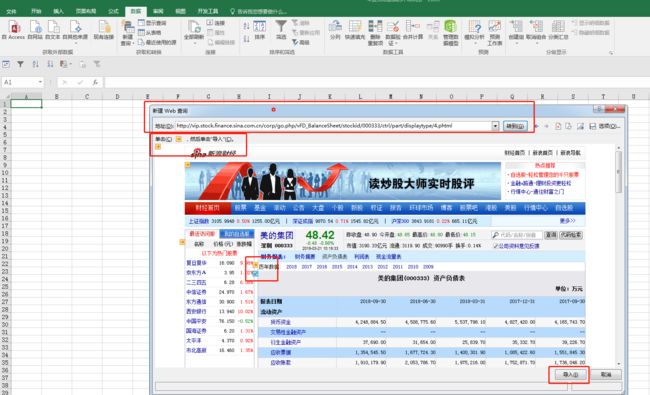This screenshot has height=395, width=650.
Task: Switch to the File (文件) tab
Action: [11, 11]
